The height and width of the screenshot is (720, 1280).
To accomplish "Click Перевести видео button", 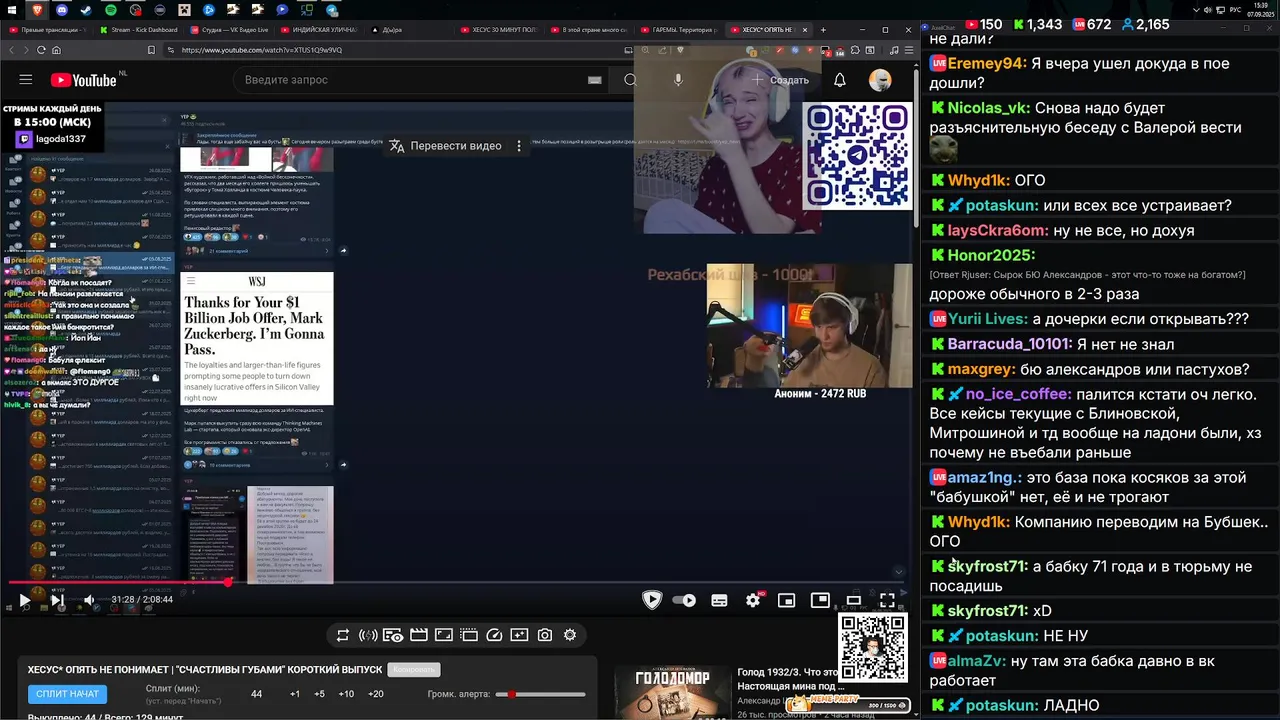I will [446, 146].
